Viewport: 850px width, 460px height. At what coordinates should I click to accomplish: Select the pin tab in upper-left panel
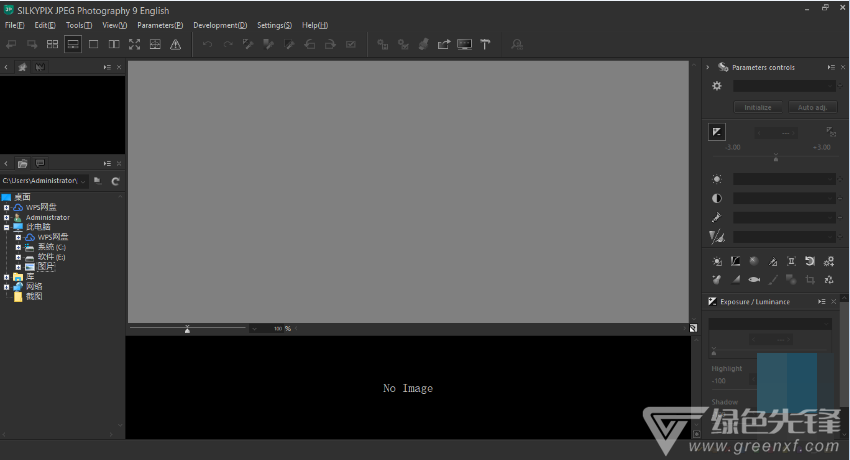tap(22, 67)
